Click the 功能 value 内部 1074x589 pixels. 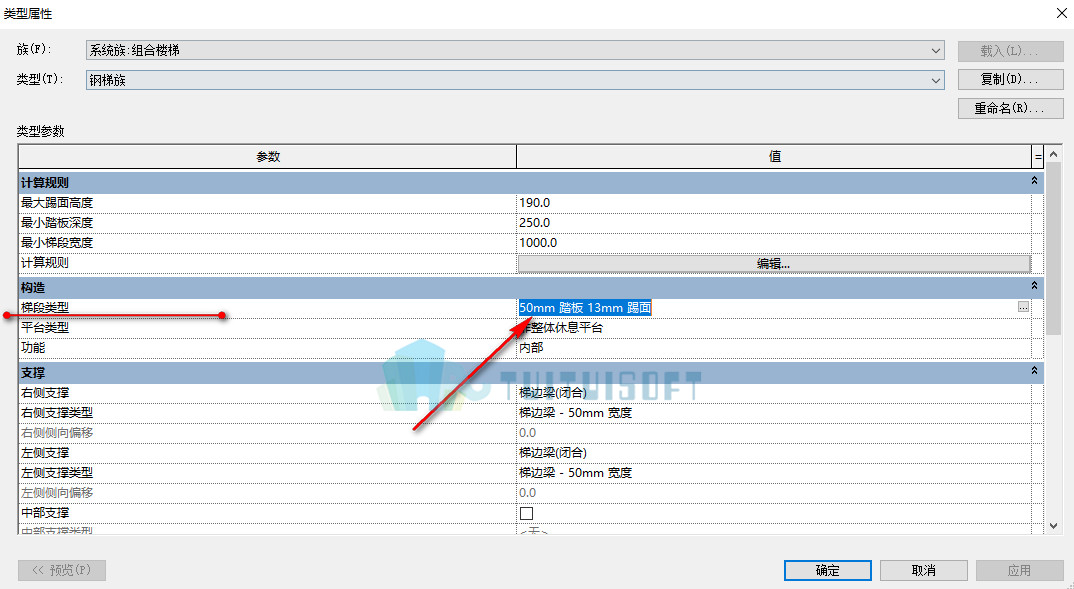[774, 347]
